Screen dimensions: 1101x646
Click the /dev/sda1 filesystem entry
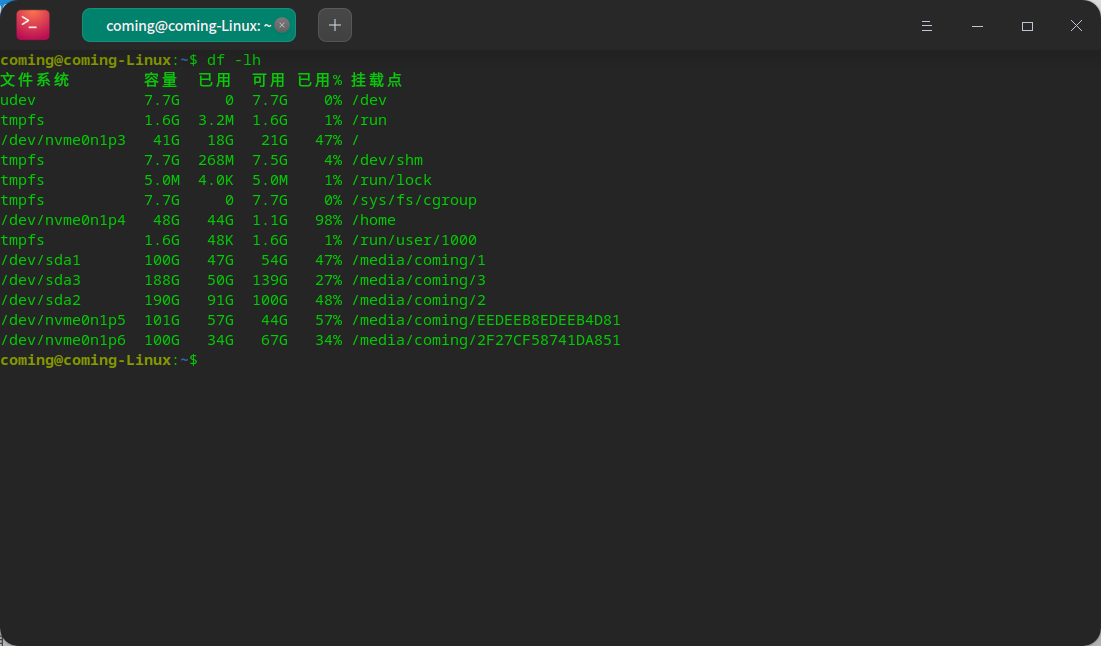point(40,260)
